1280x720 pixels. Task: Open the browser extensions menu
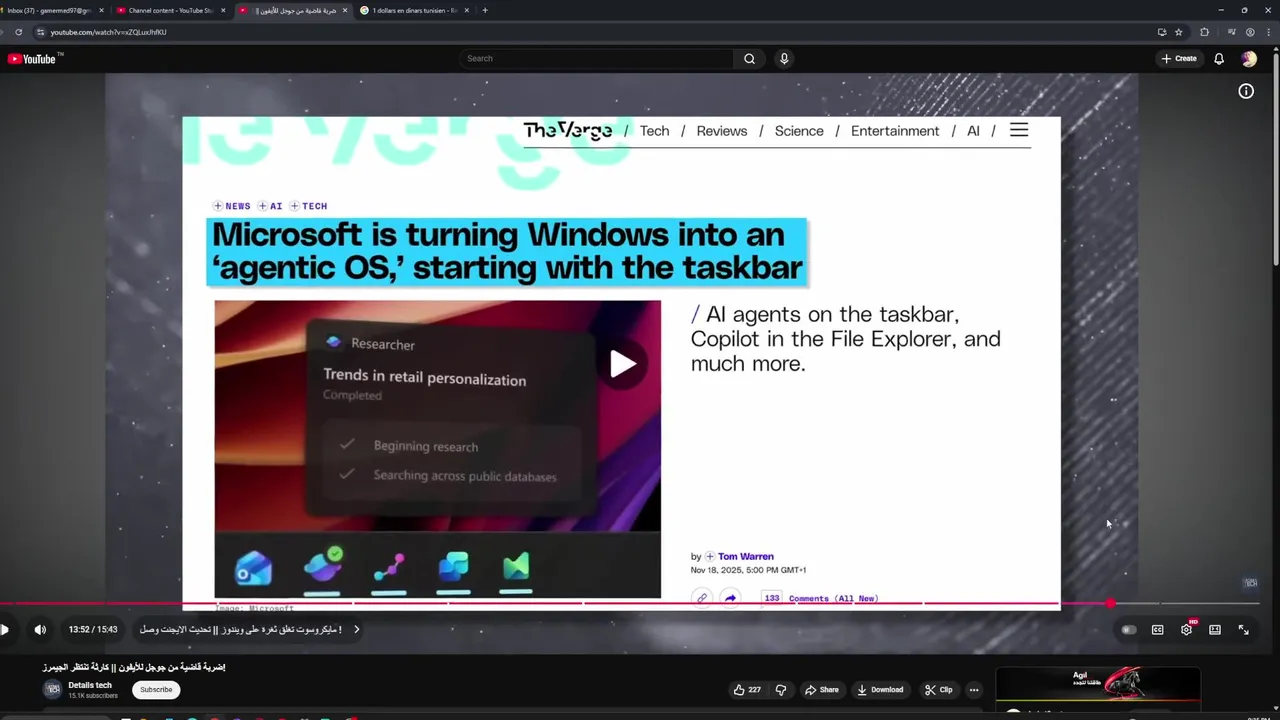pos(1204,32)
